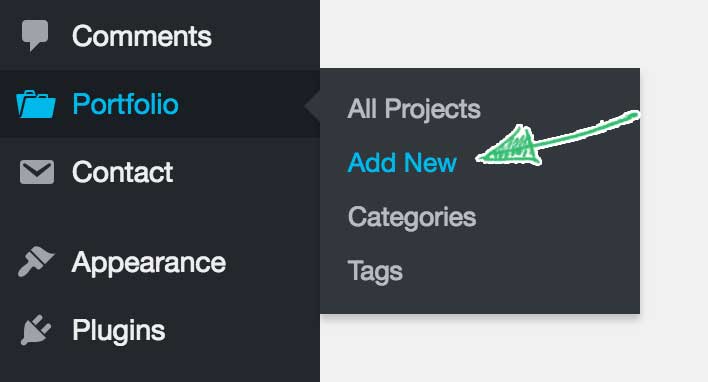Select the Portfolio text label in sidebar

tap(126, 104)
